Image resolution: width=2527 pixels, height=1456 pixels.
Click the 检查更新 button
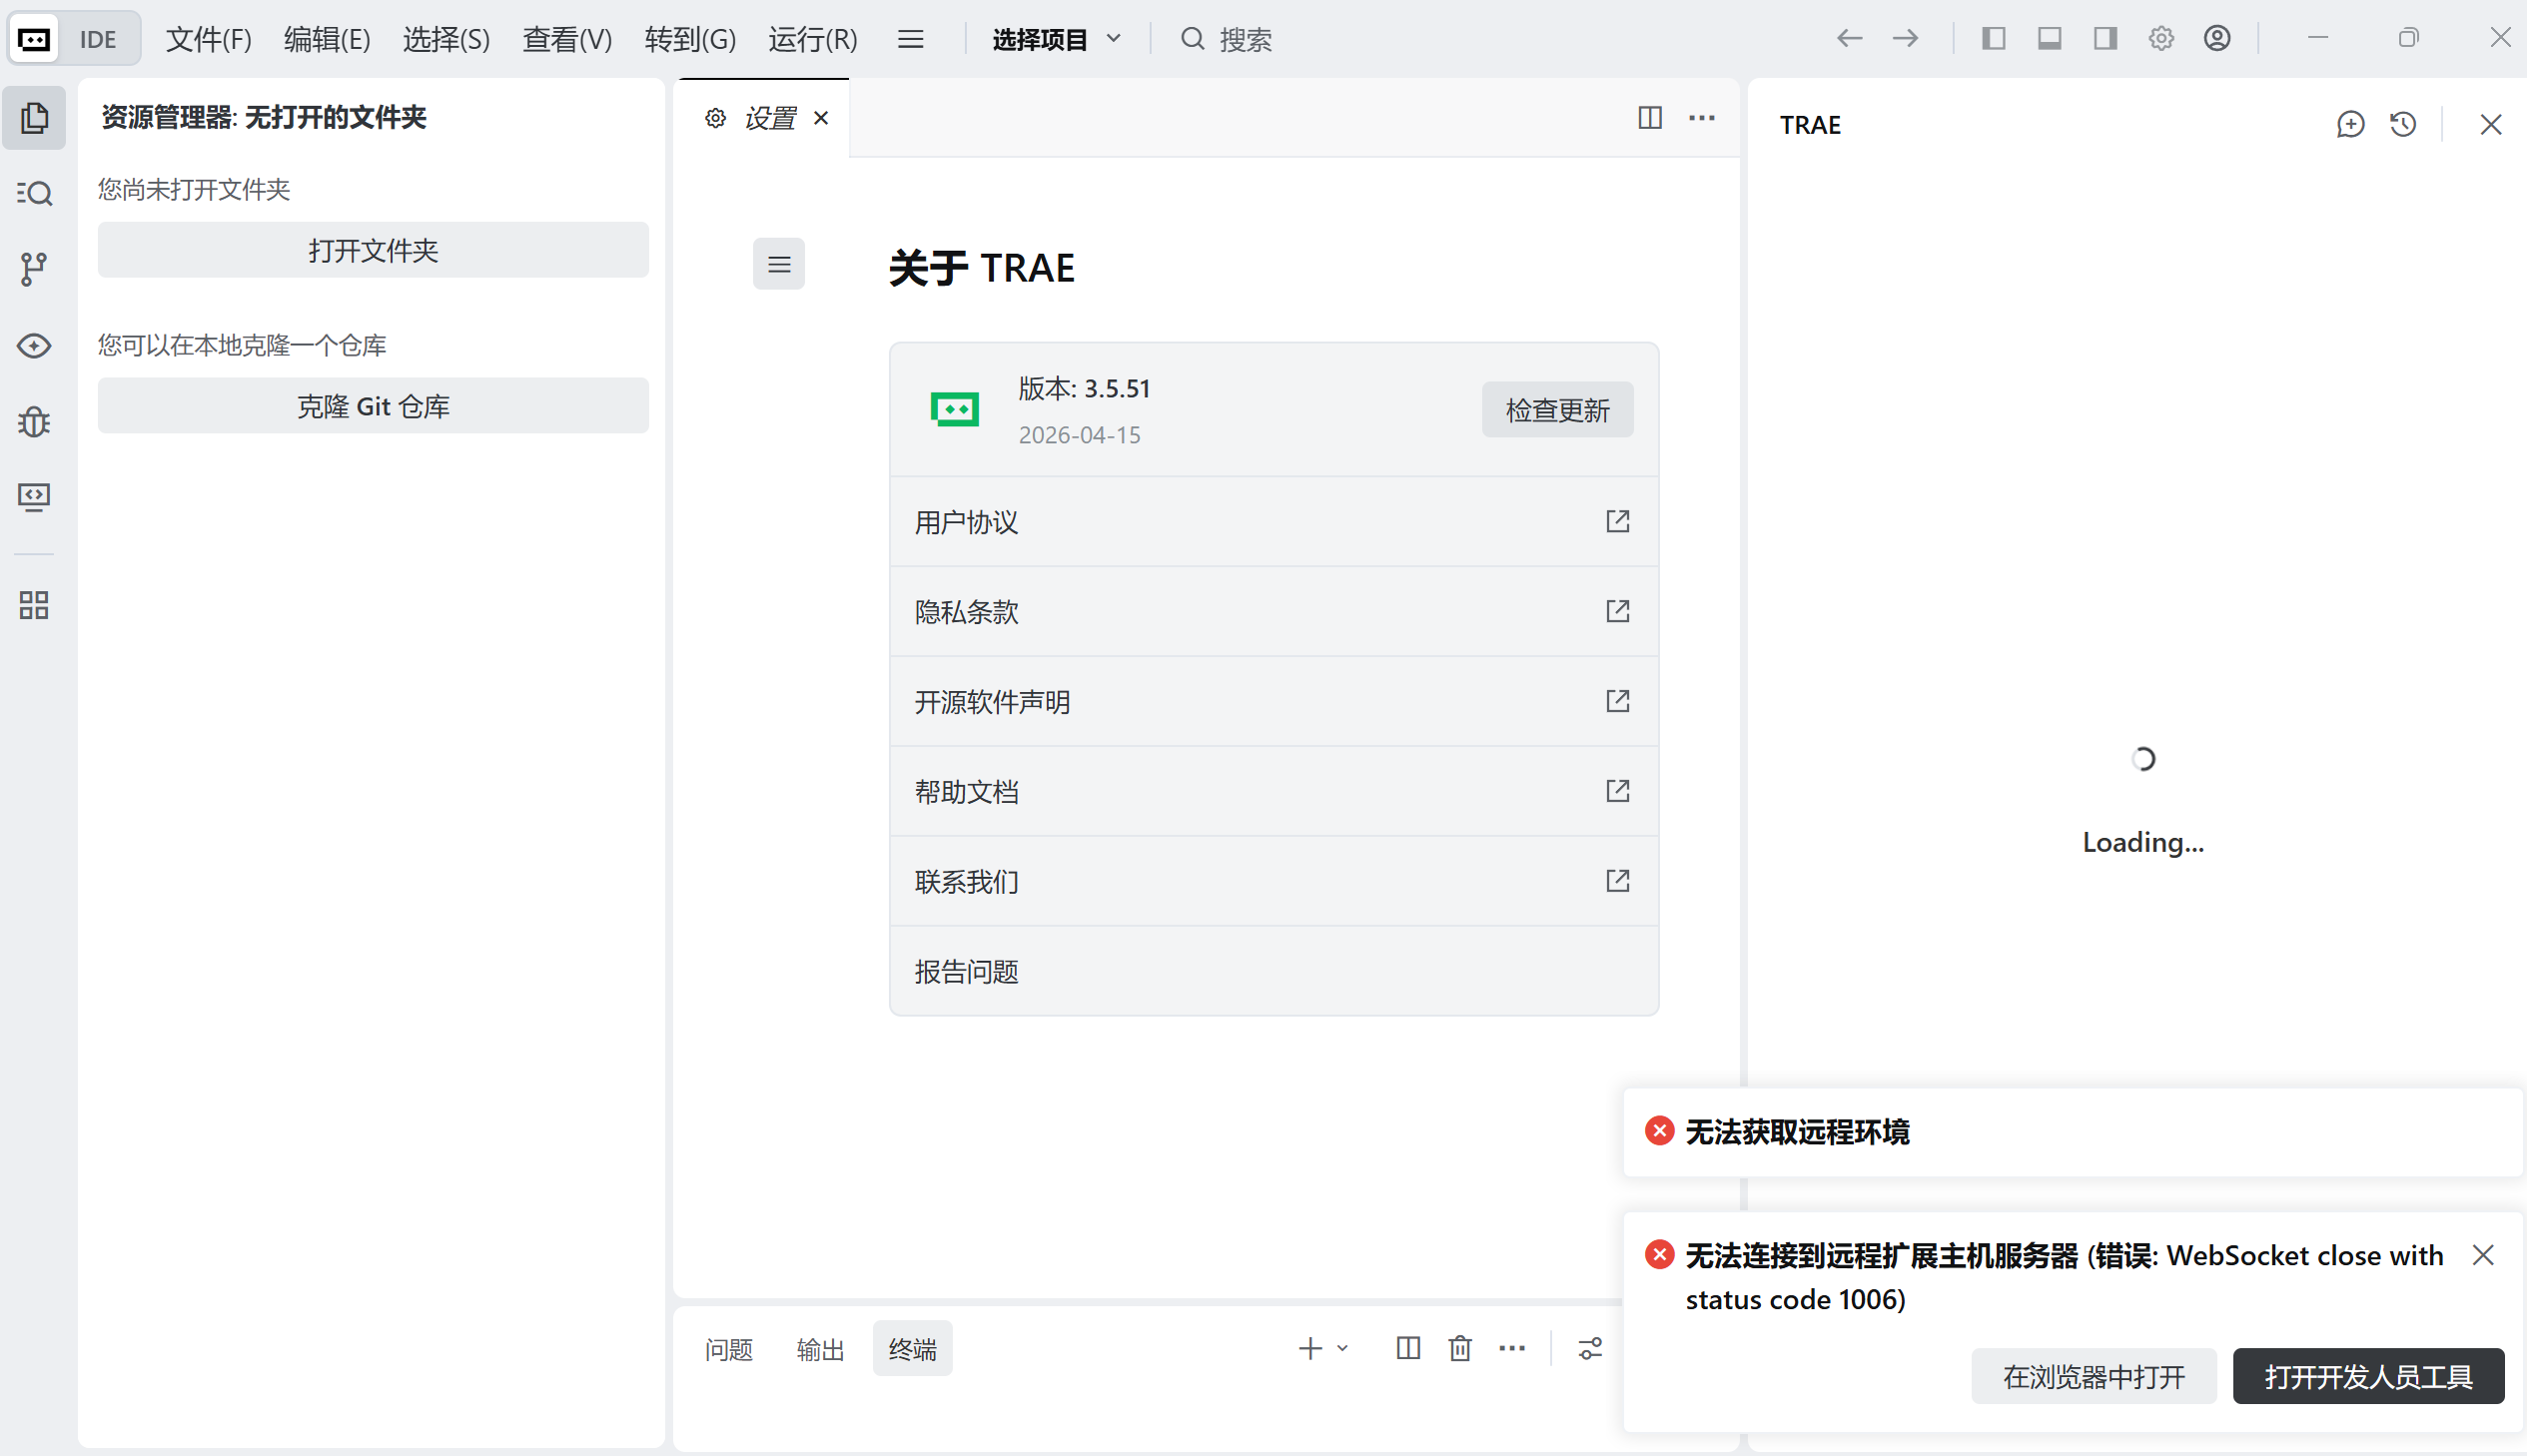[x=1557, y=409]
